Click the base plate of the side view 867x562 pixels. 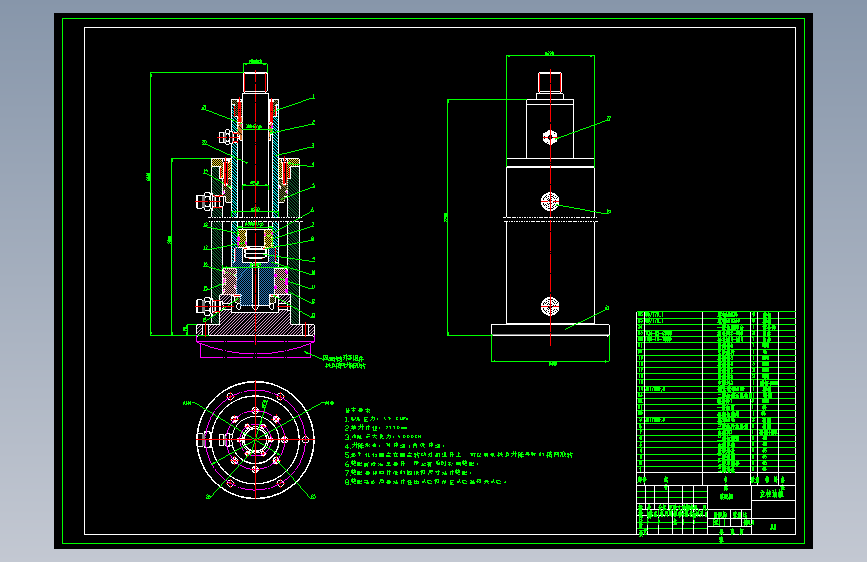(x=550, y=330)
